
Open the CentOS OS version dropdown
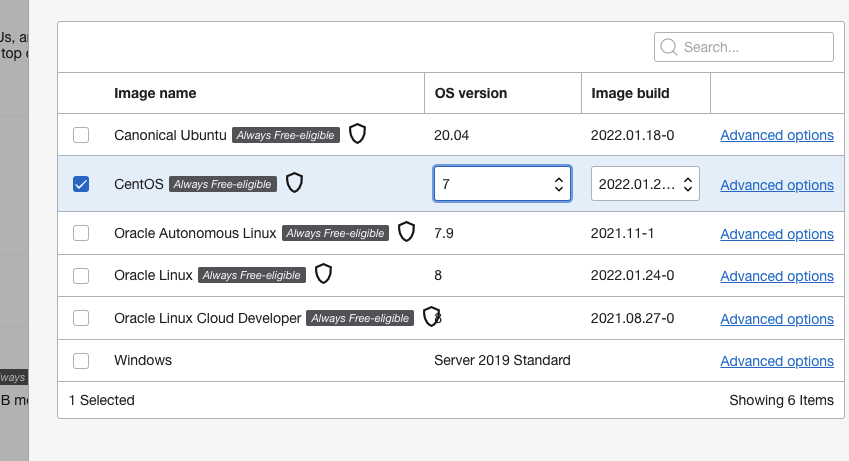tap(502, 184)
